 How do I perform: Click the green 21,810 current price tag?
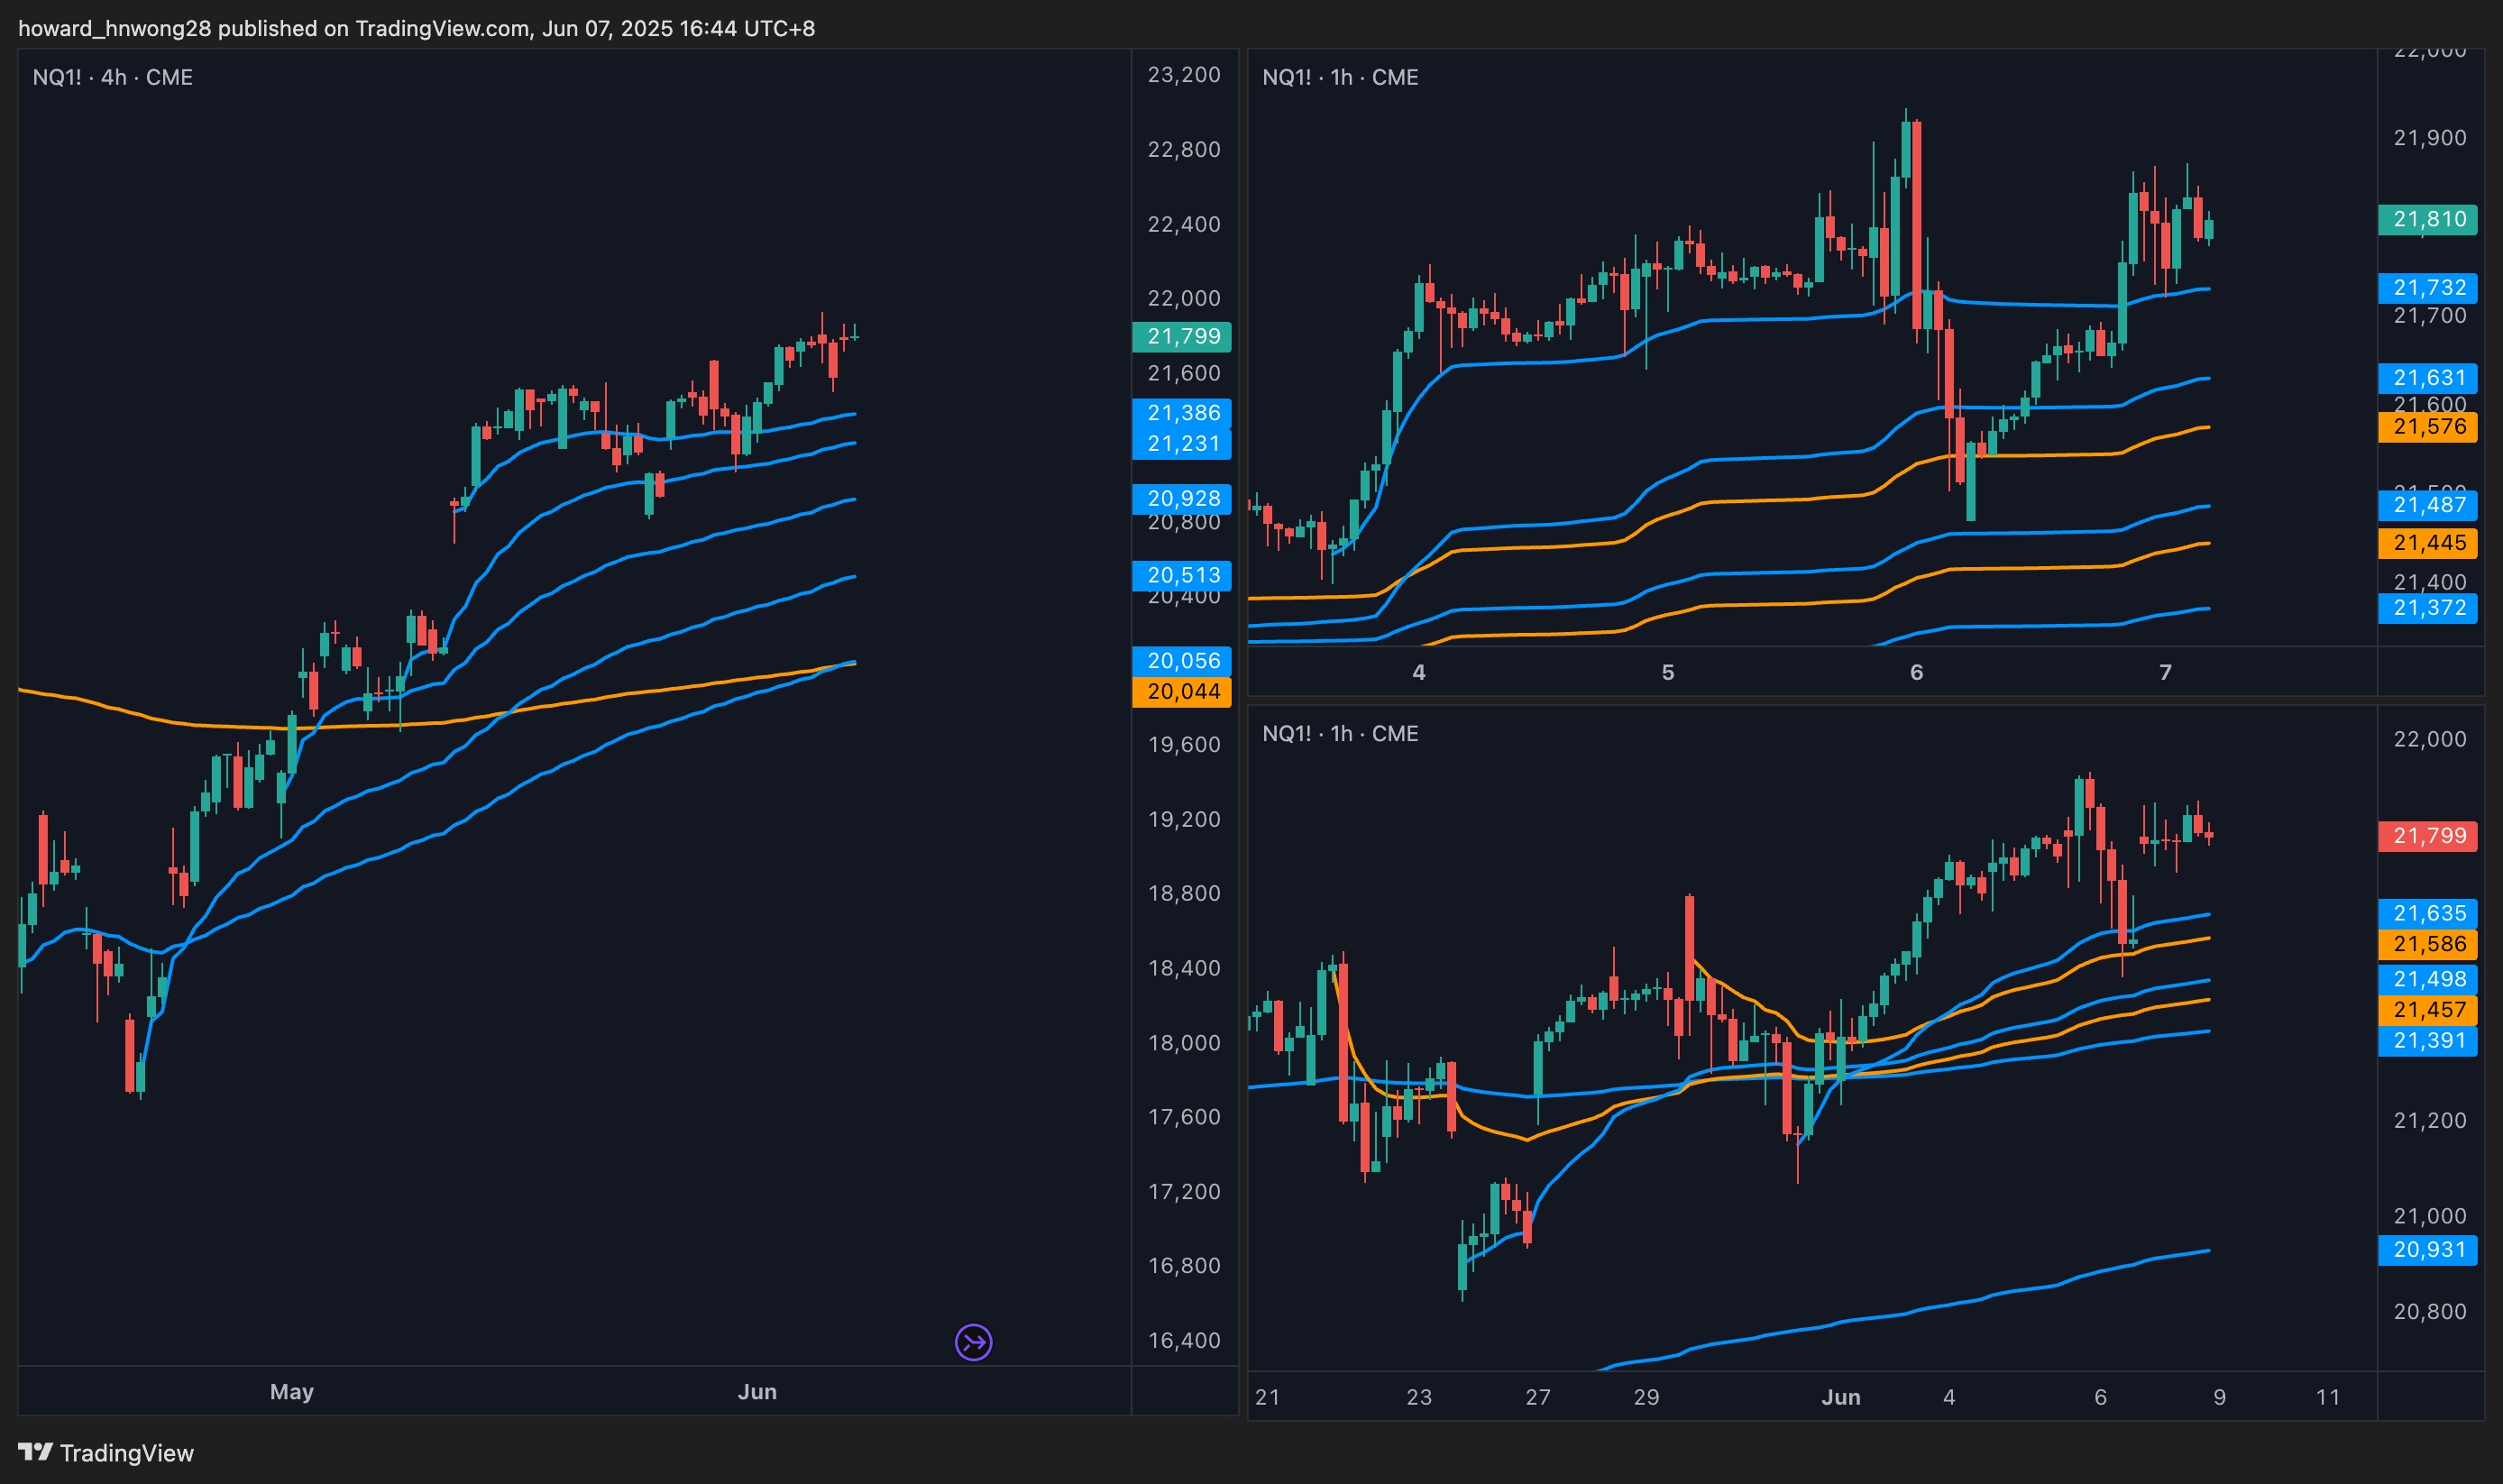click(2427, 219)
